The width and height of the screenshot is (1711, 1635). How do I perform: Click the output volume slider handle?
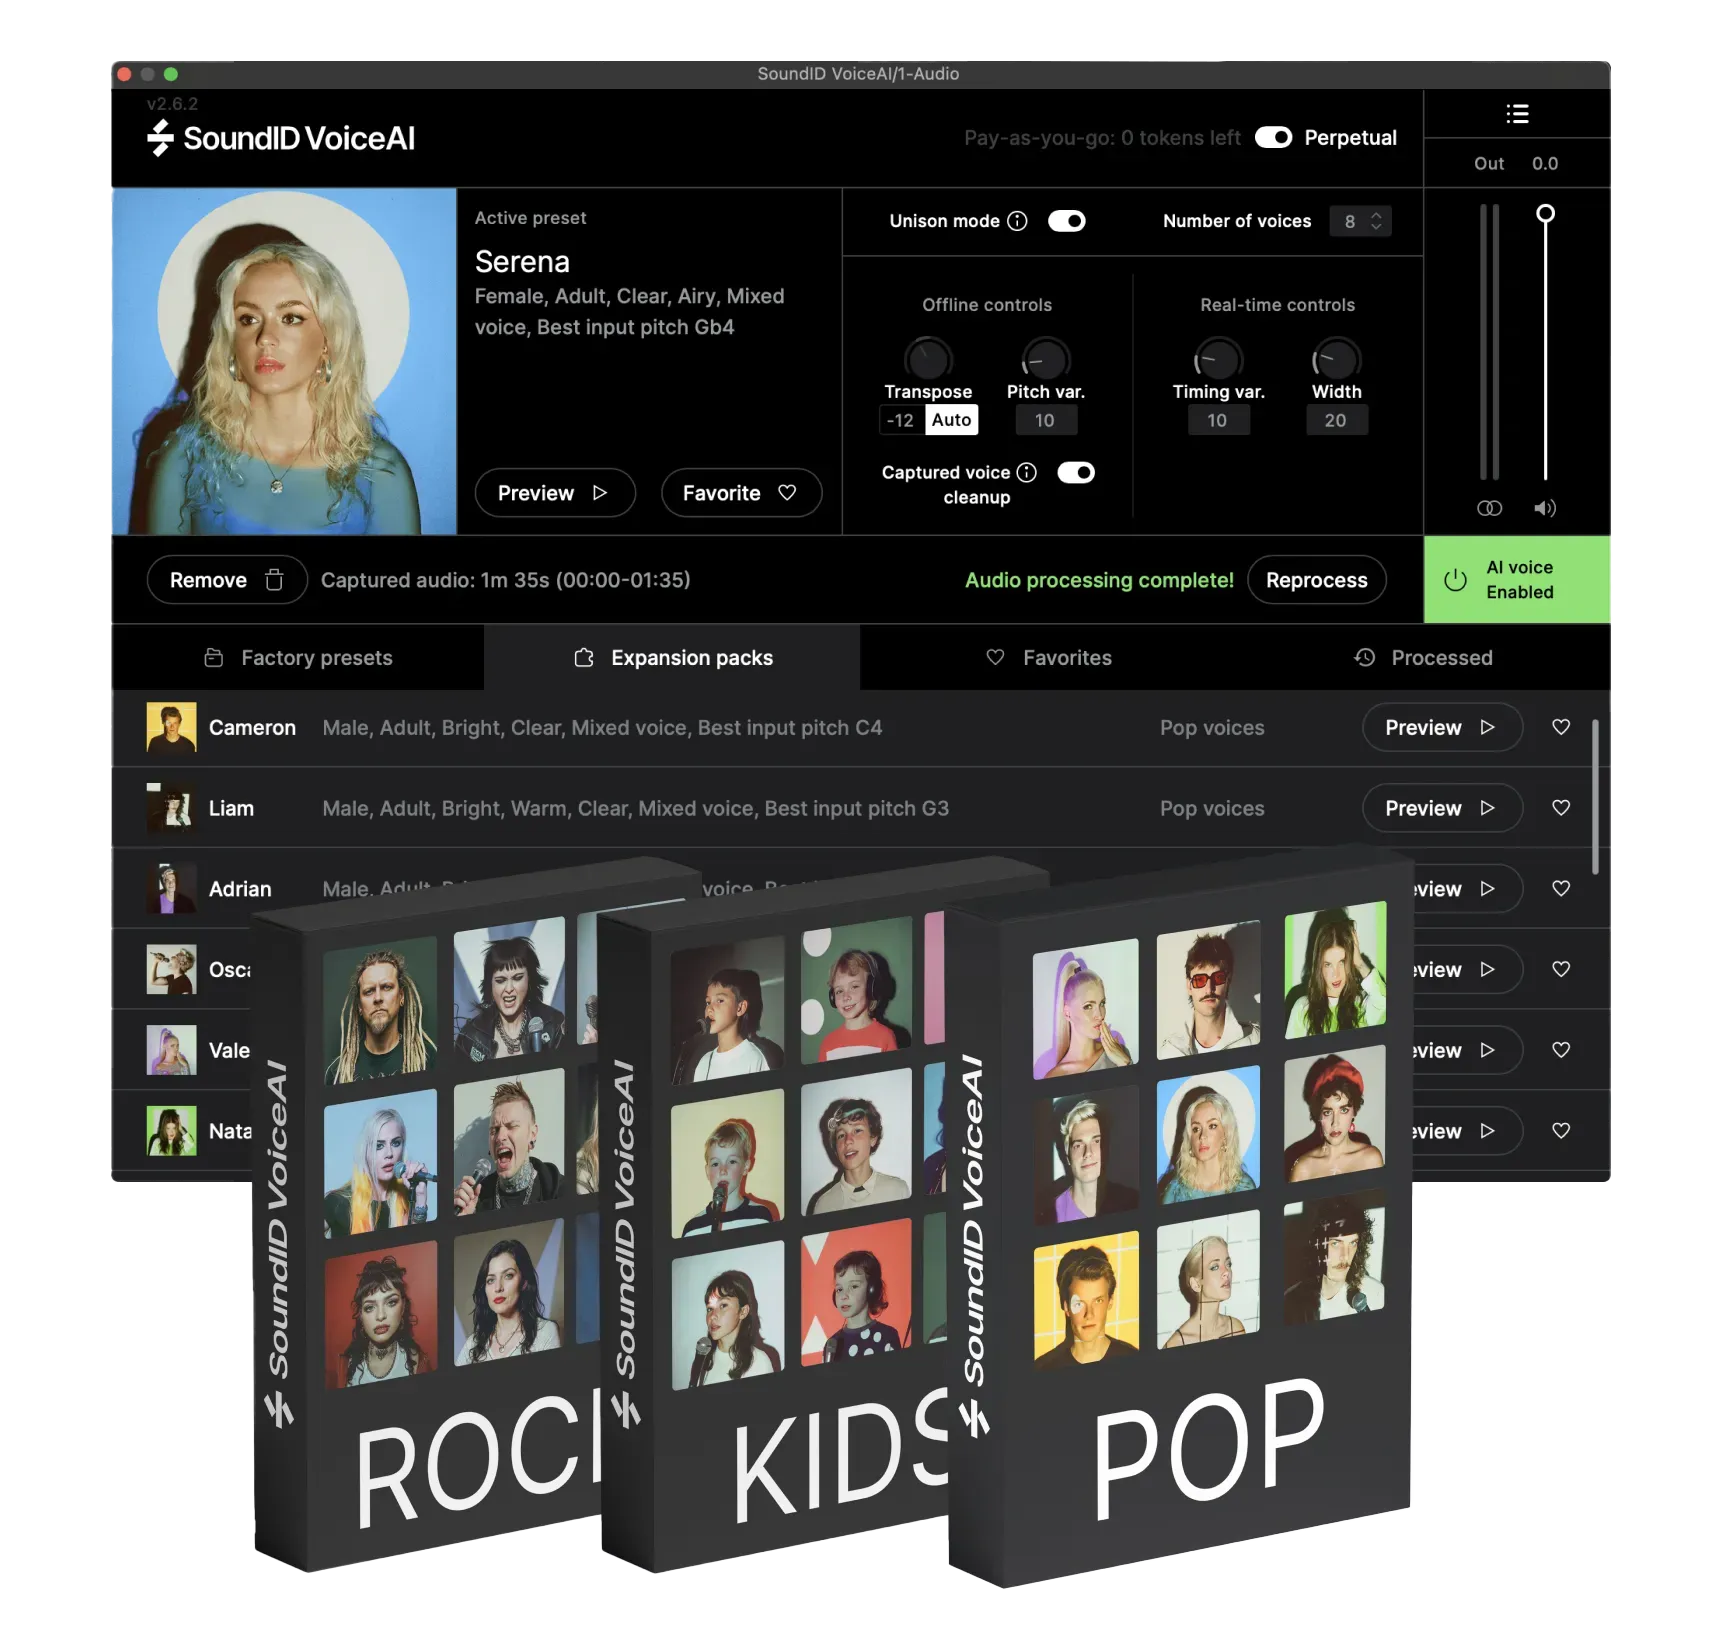pyautogui.click(x=1545, y=213)
